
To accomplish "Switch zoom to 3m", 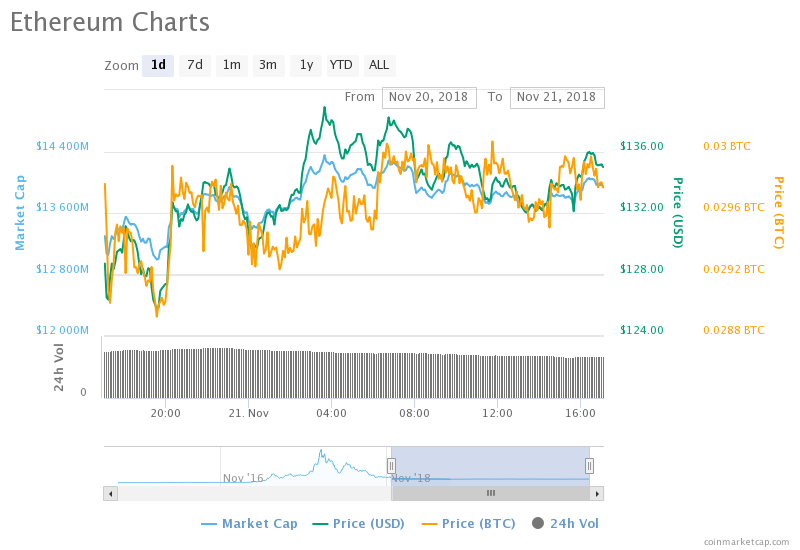I will pyautogui.click(x=268, y=65).
